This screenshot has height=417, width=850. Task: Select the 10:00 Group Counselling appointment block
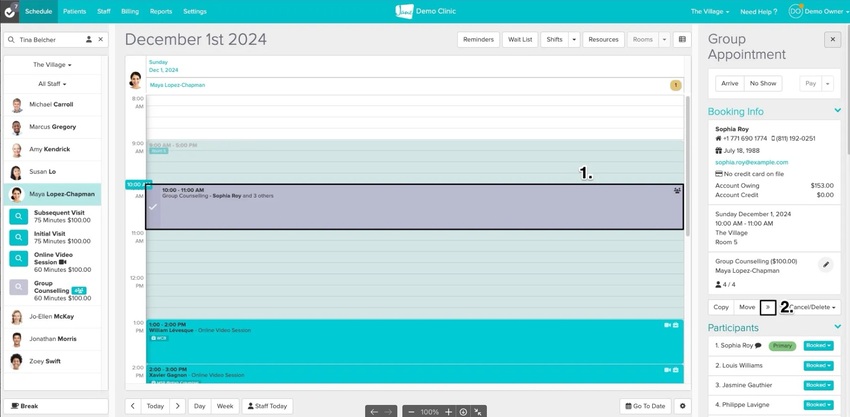[415, 207]
